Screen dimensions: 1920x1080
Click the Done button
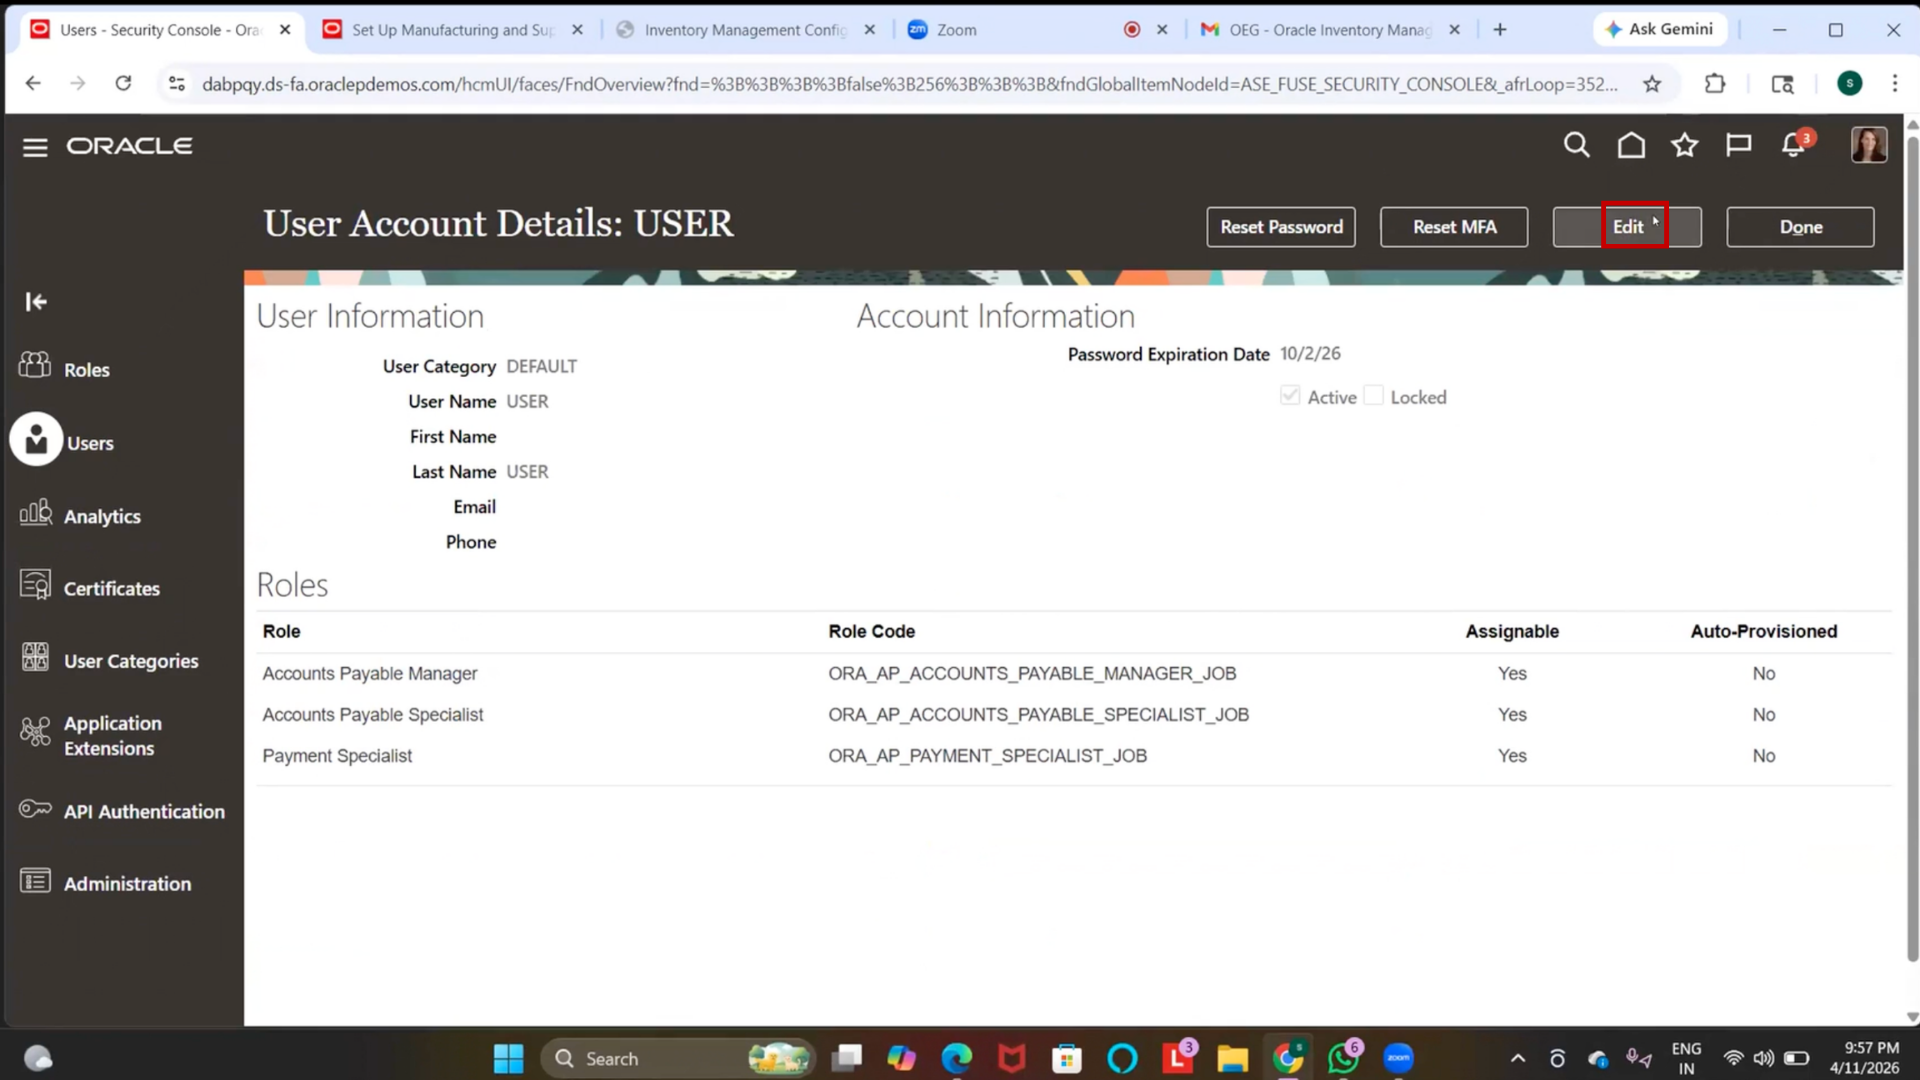tap(1800, 227)
